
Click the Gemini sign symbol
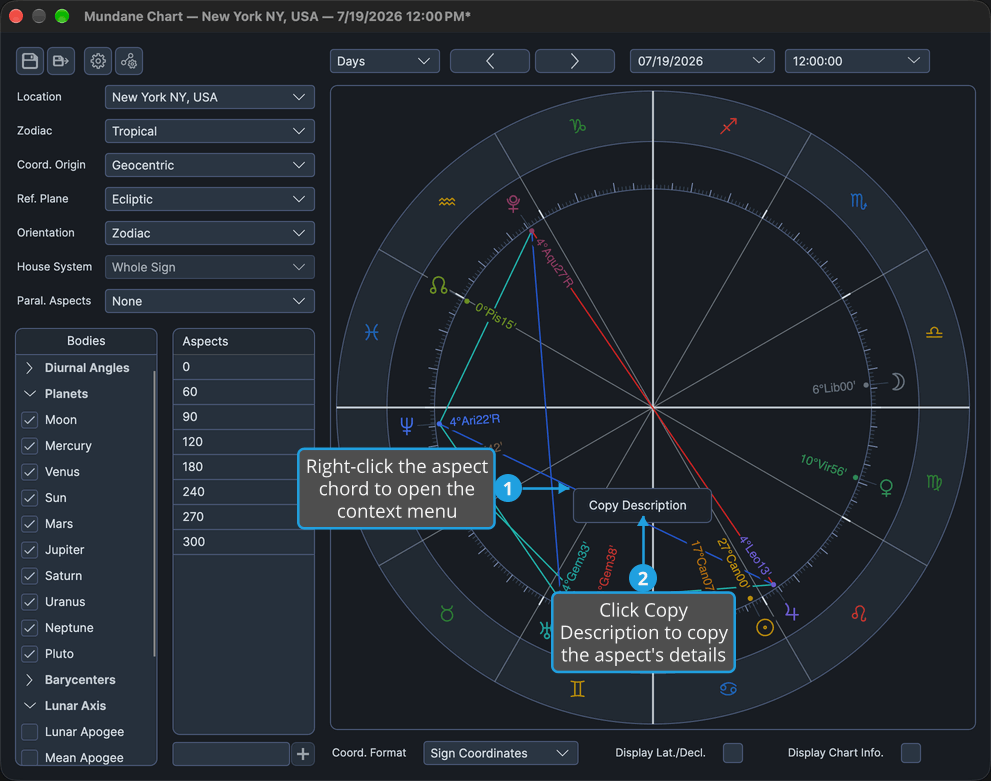[x=577, y=689]
